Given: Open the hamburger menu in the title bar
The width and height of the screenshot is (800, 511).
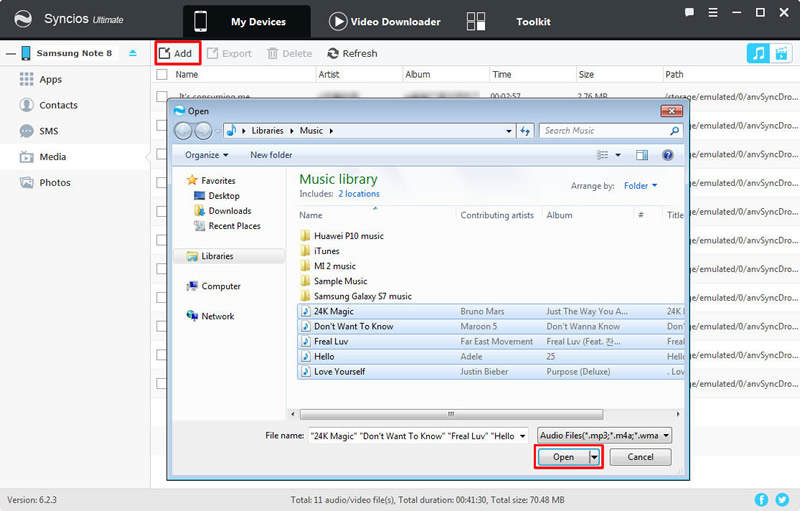Looking at the screenshot, I should point(713,12).
